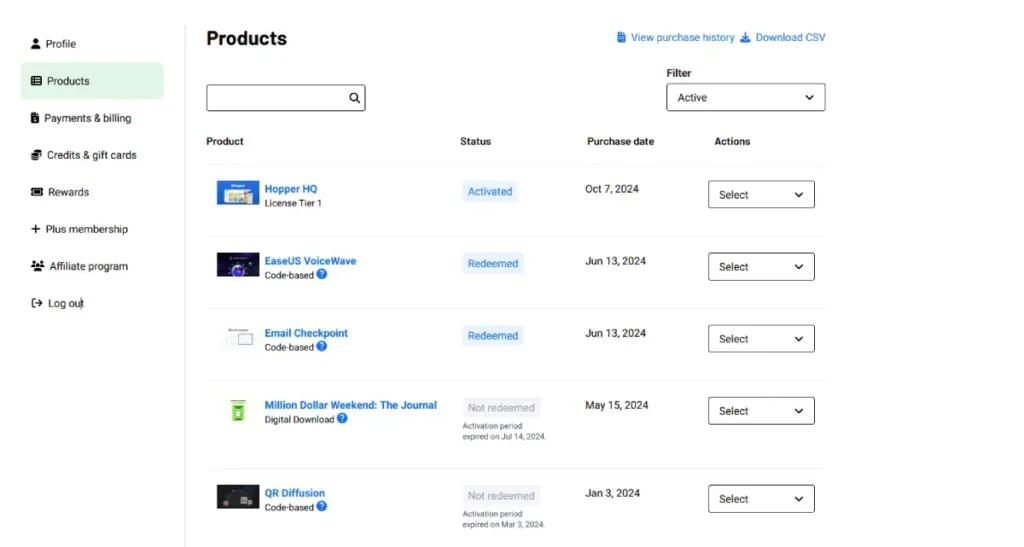This screenshot has width=1024, height=547.
Task: Click View purchase history link
Action: [682, 37]
